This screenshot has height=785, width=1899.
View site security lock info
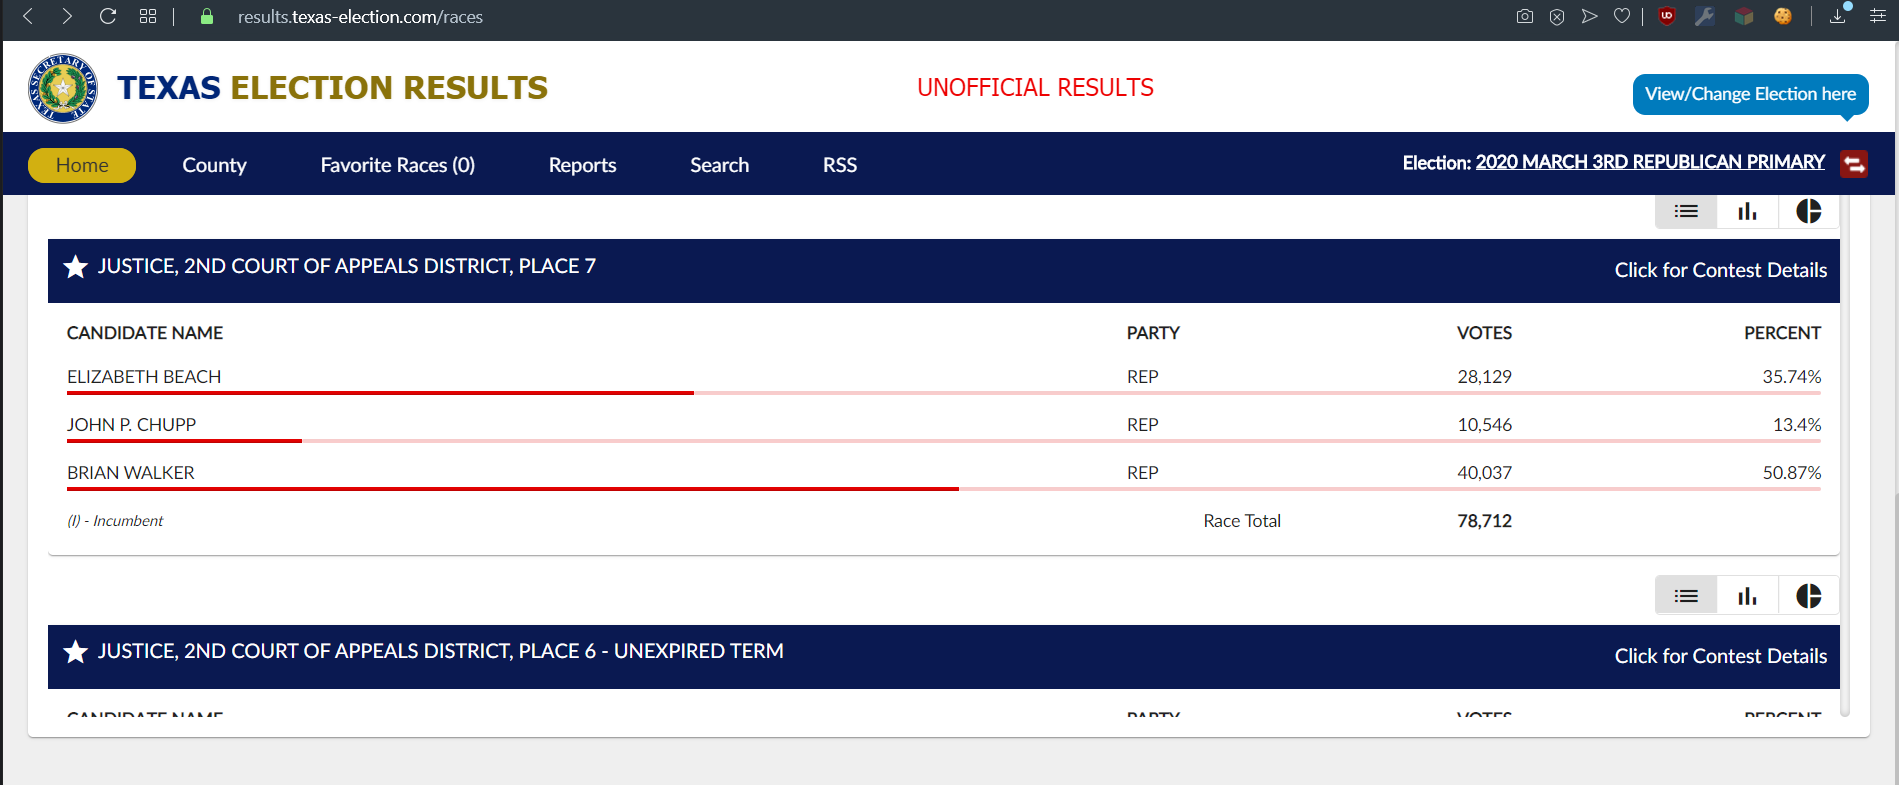tap(207, 17)
